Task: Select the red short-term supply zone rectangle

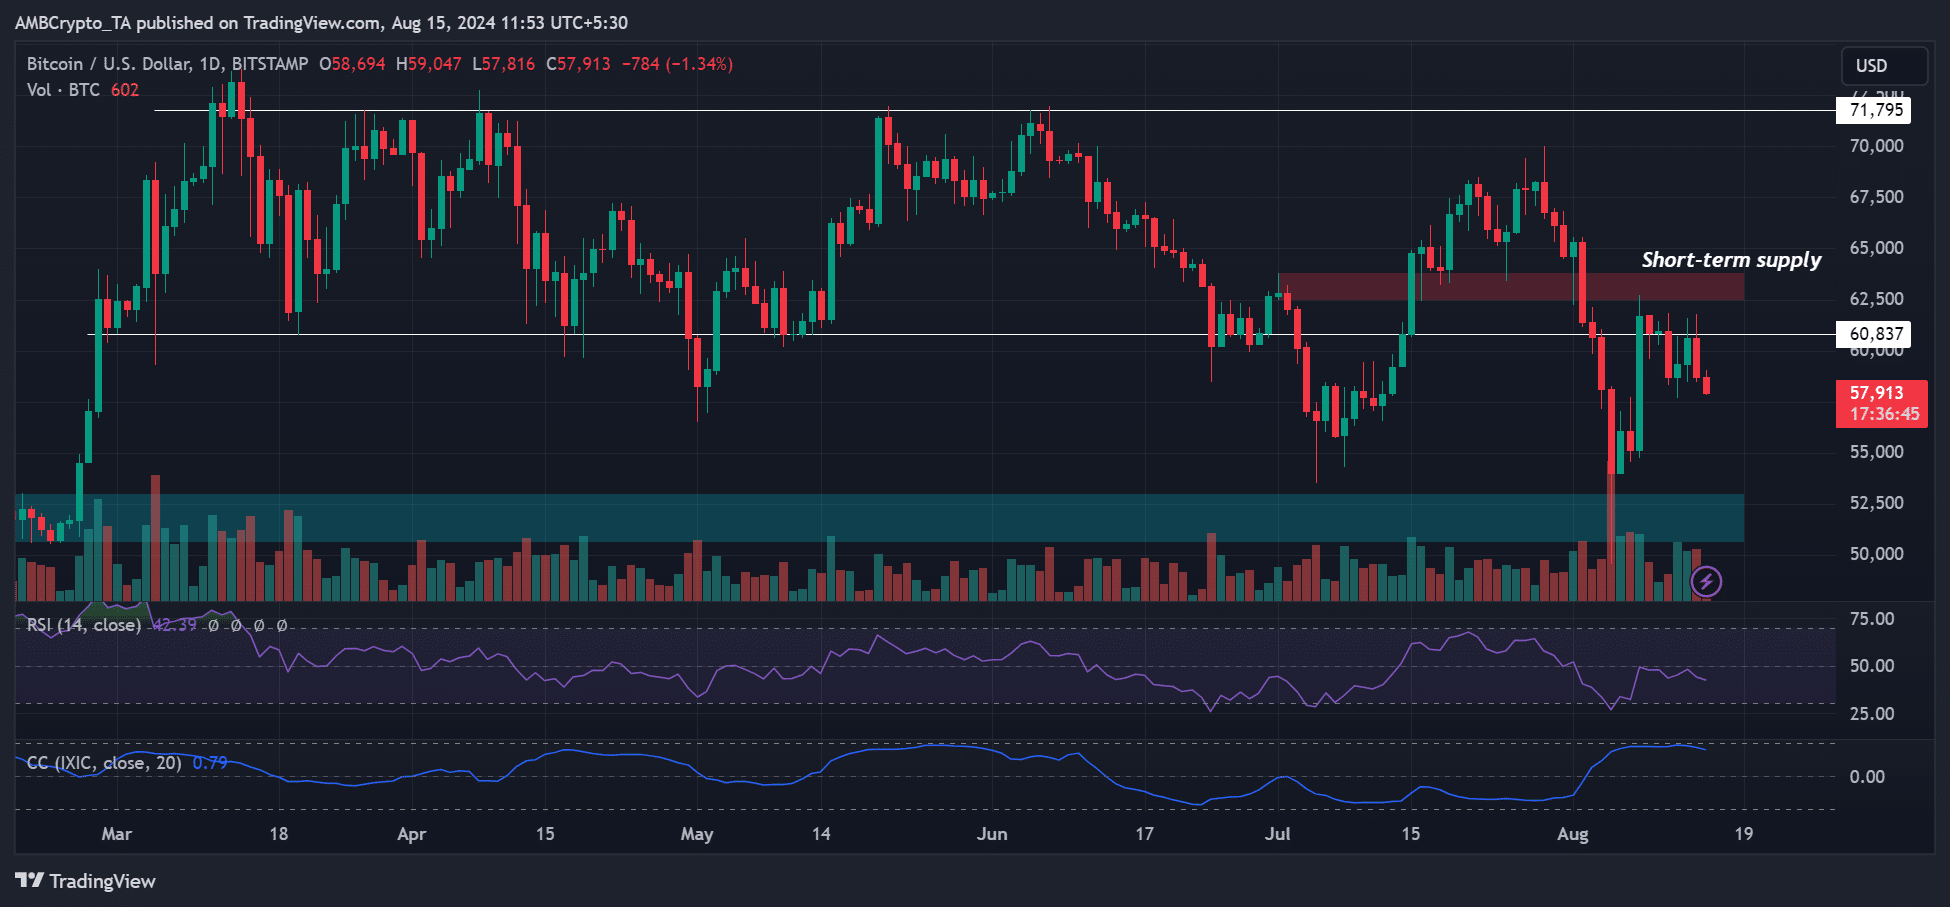Action: (x=1511, y=287)
